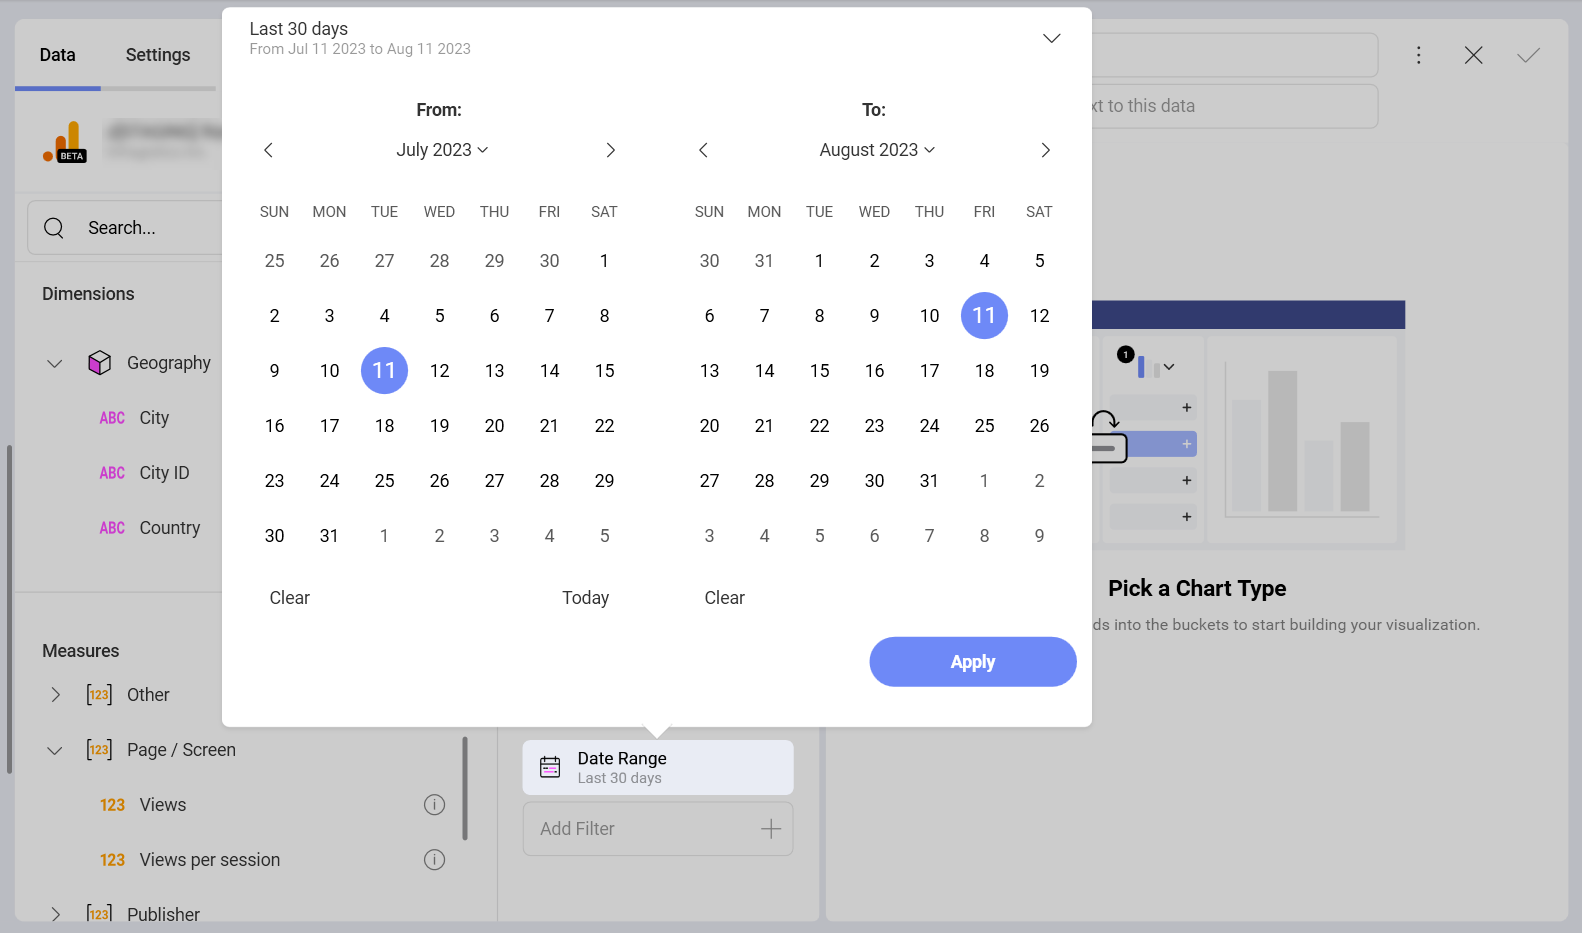Viewport: 1582px width, 933px height.
Task: Switch to the Settings tab
Action: pos(158,55)
